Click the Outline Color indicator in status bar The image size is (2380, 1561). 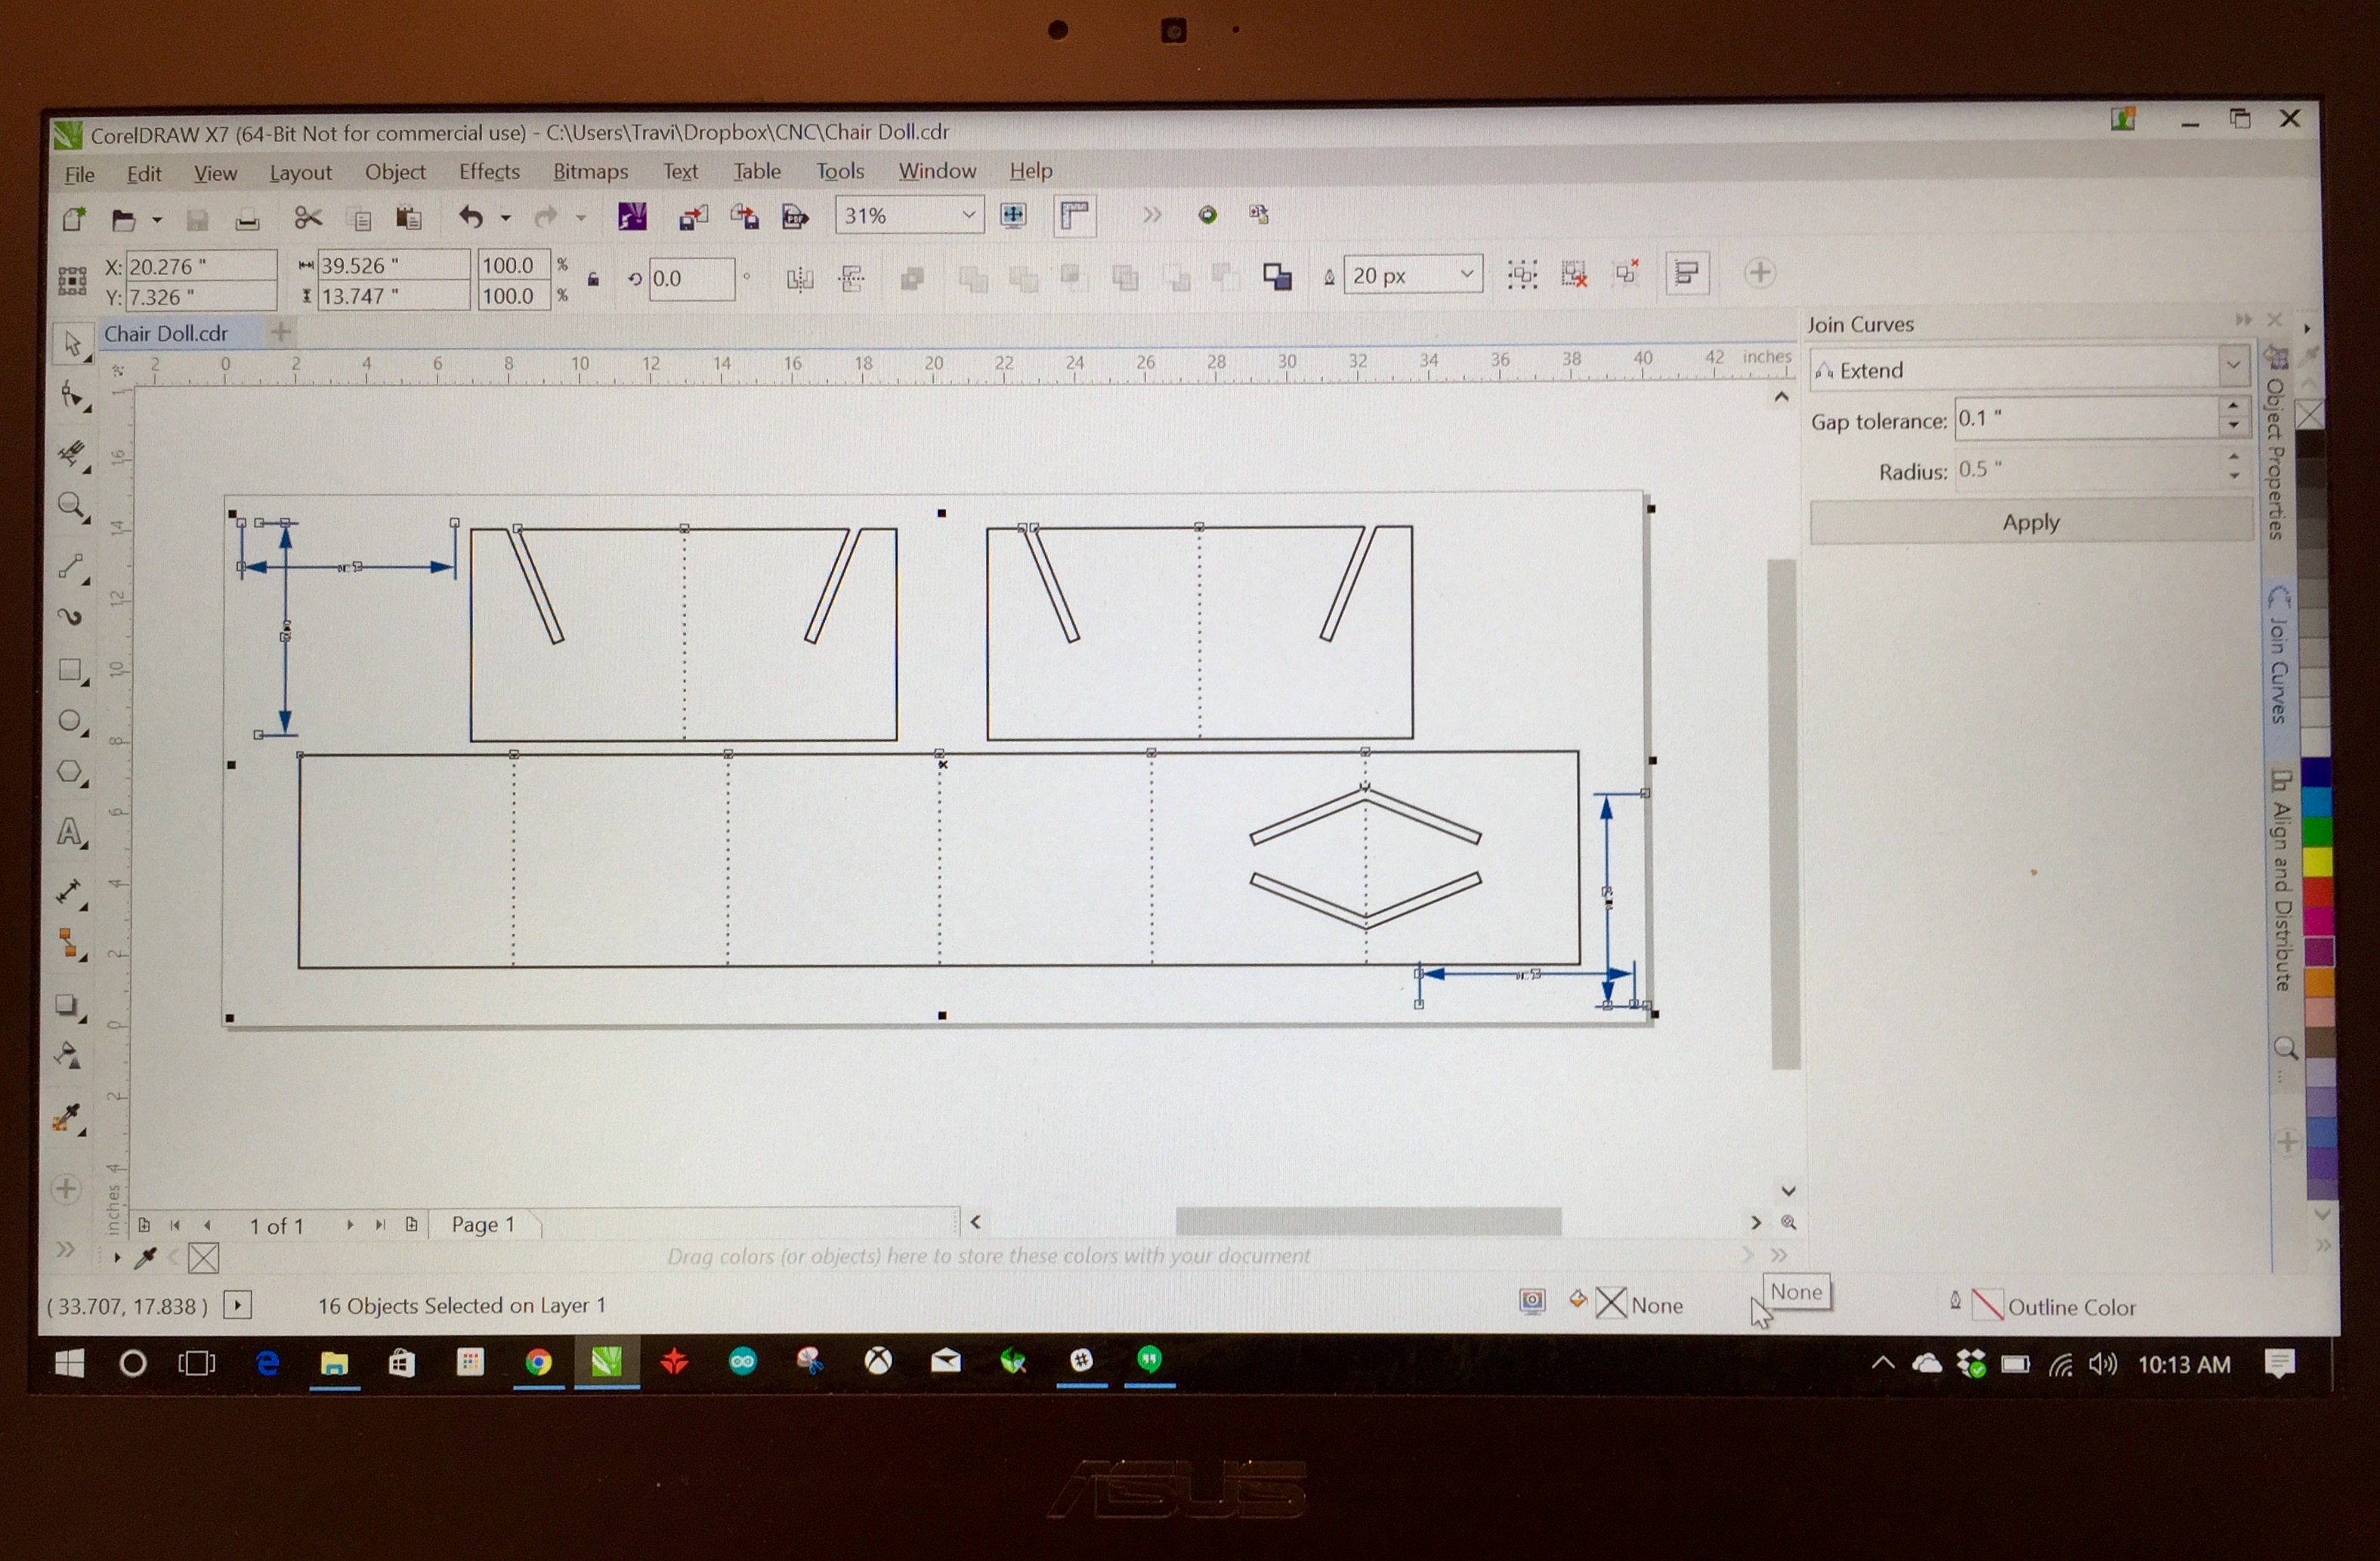(x=2042, y=1306)
